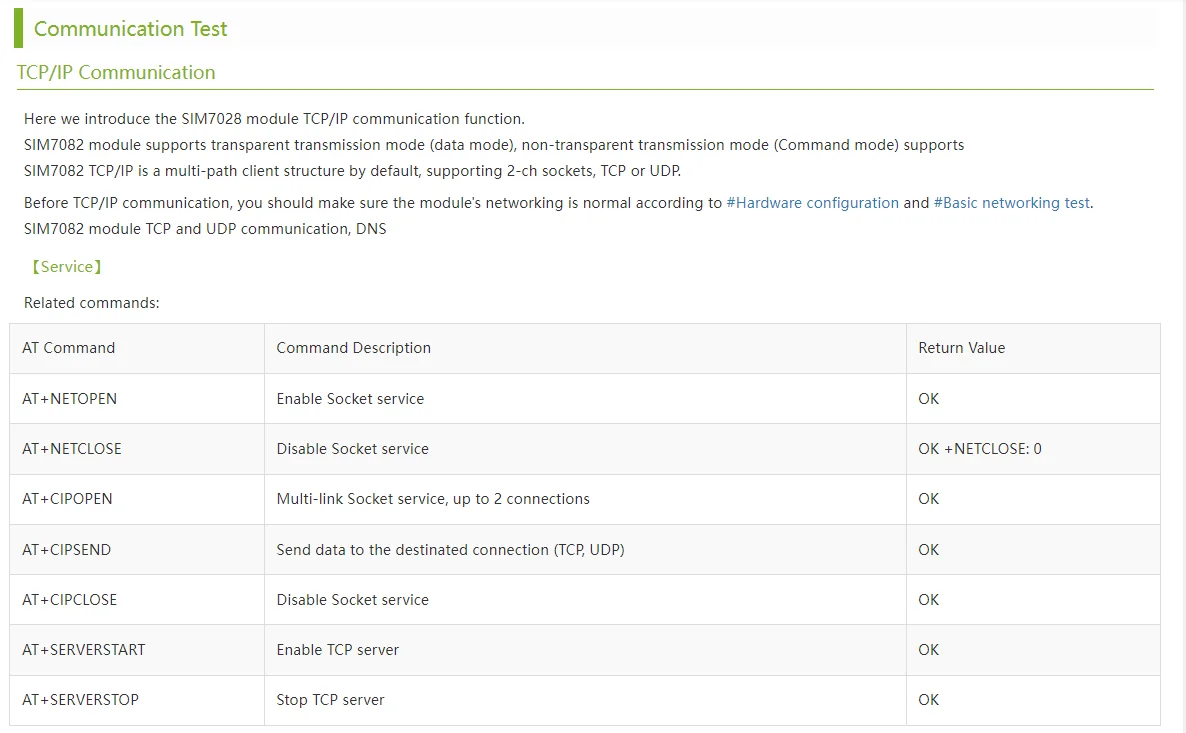Click the "Enable Socket service" description
The height and width of the screenshot is (733, 1186).
pos(350,399)
